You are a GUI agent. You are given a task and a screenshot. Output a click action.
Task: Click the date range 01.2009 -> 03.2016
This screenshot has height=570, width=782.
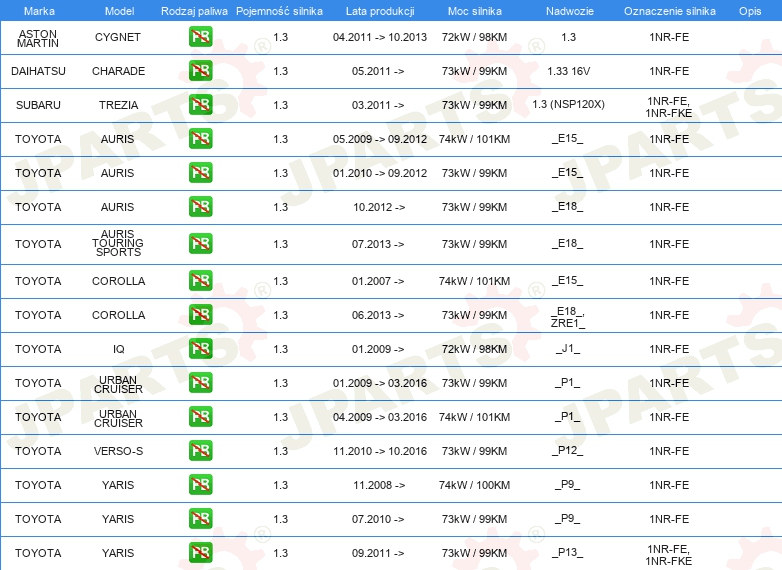coord(380,382)
